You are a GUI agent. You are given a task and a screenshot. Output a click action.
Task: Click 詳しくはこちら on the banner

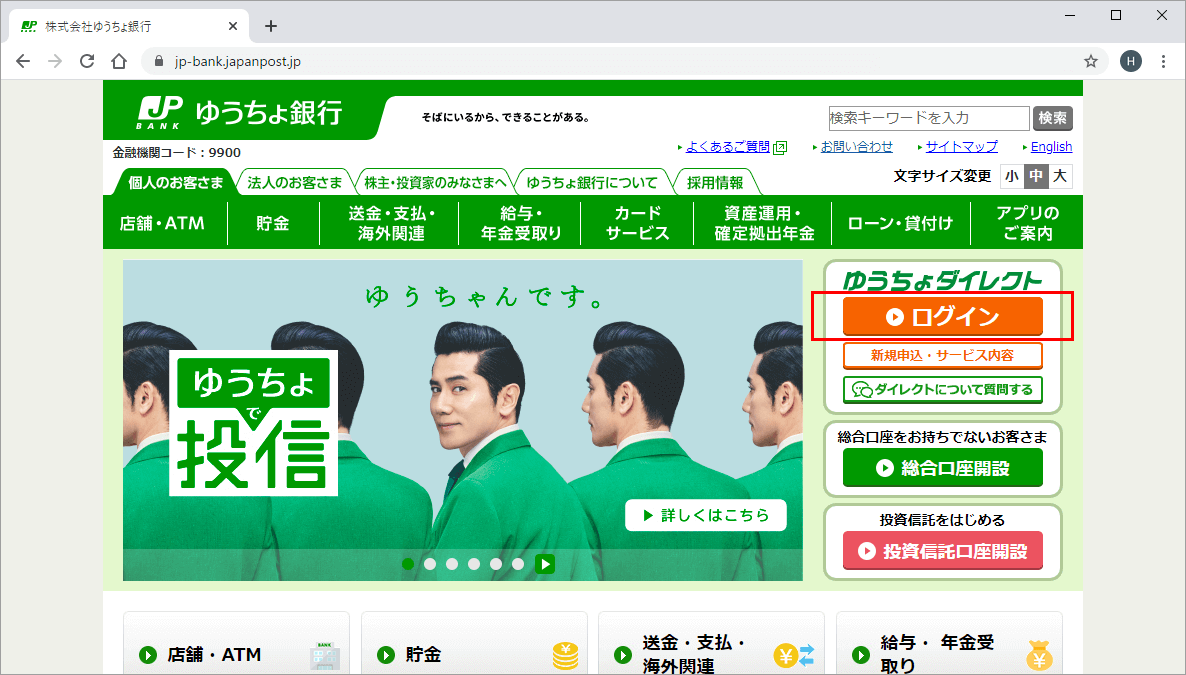click(706, 515)
